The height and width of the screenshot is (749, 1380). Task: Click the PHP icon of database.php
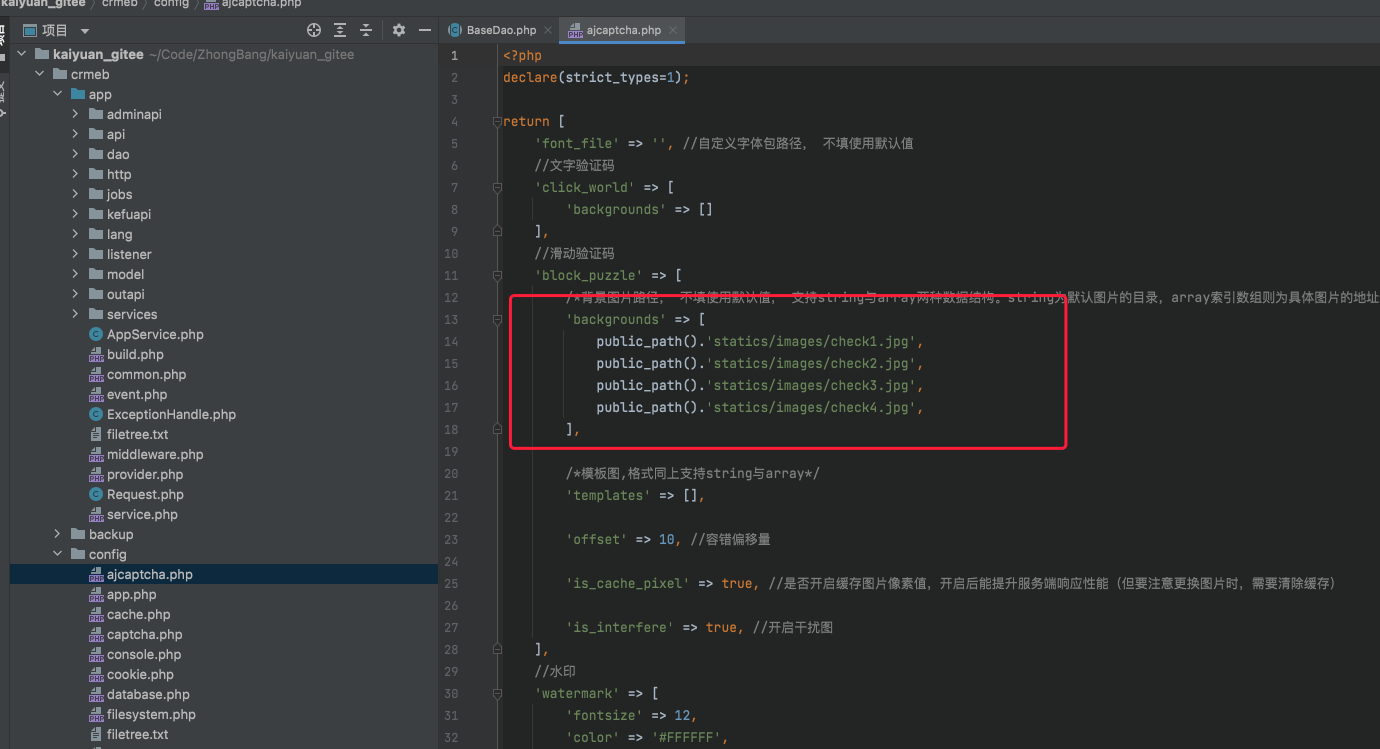(x=96, y=694)
